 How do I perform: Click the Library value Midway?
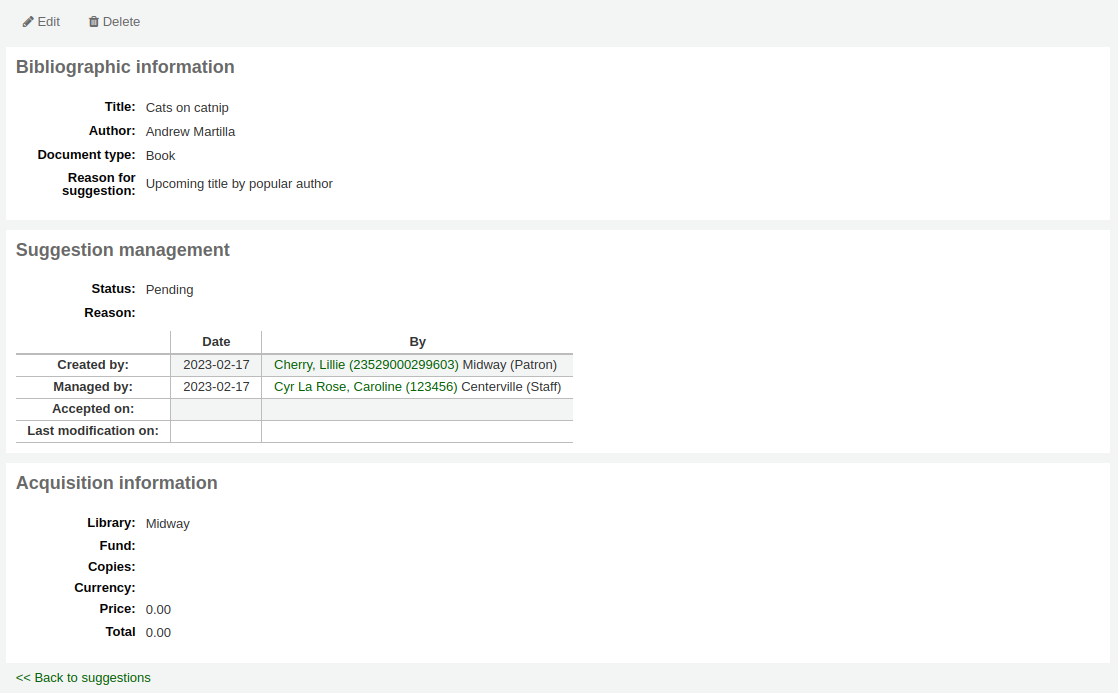[x=167, y=523]
